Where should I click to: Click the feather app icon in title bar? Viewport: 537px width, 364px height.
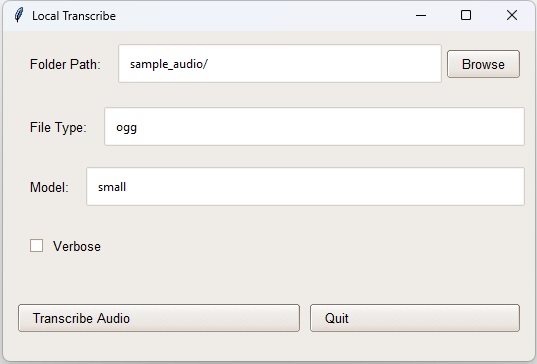(19, 15)
